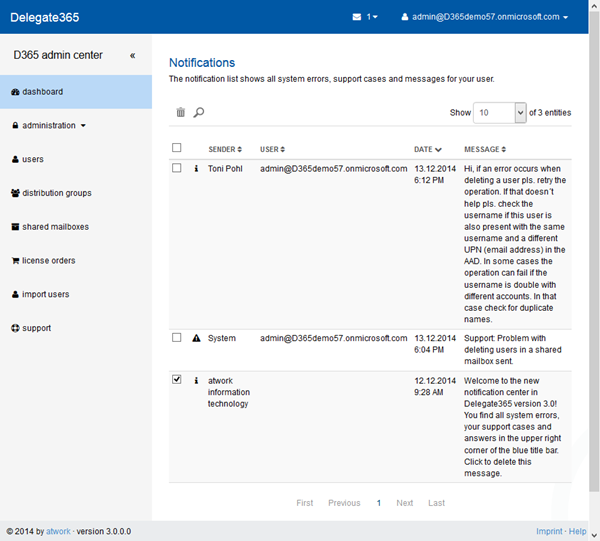Click the dashboard gauge icon
The width and height of the screenshot is (600, 541).
tap(15, 92)
